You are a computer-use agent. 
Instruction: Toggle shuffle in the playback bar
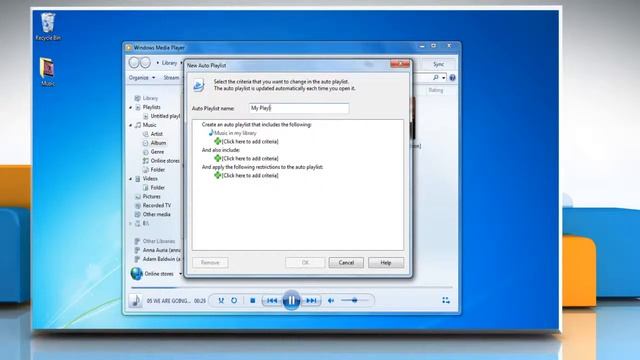[221, 300]
